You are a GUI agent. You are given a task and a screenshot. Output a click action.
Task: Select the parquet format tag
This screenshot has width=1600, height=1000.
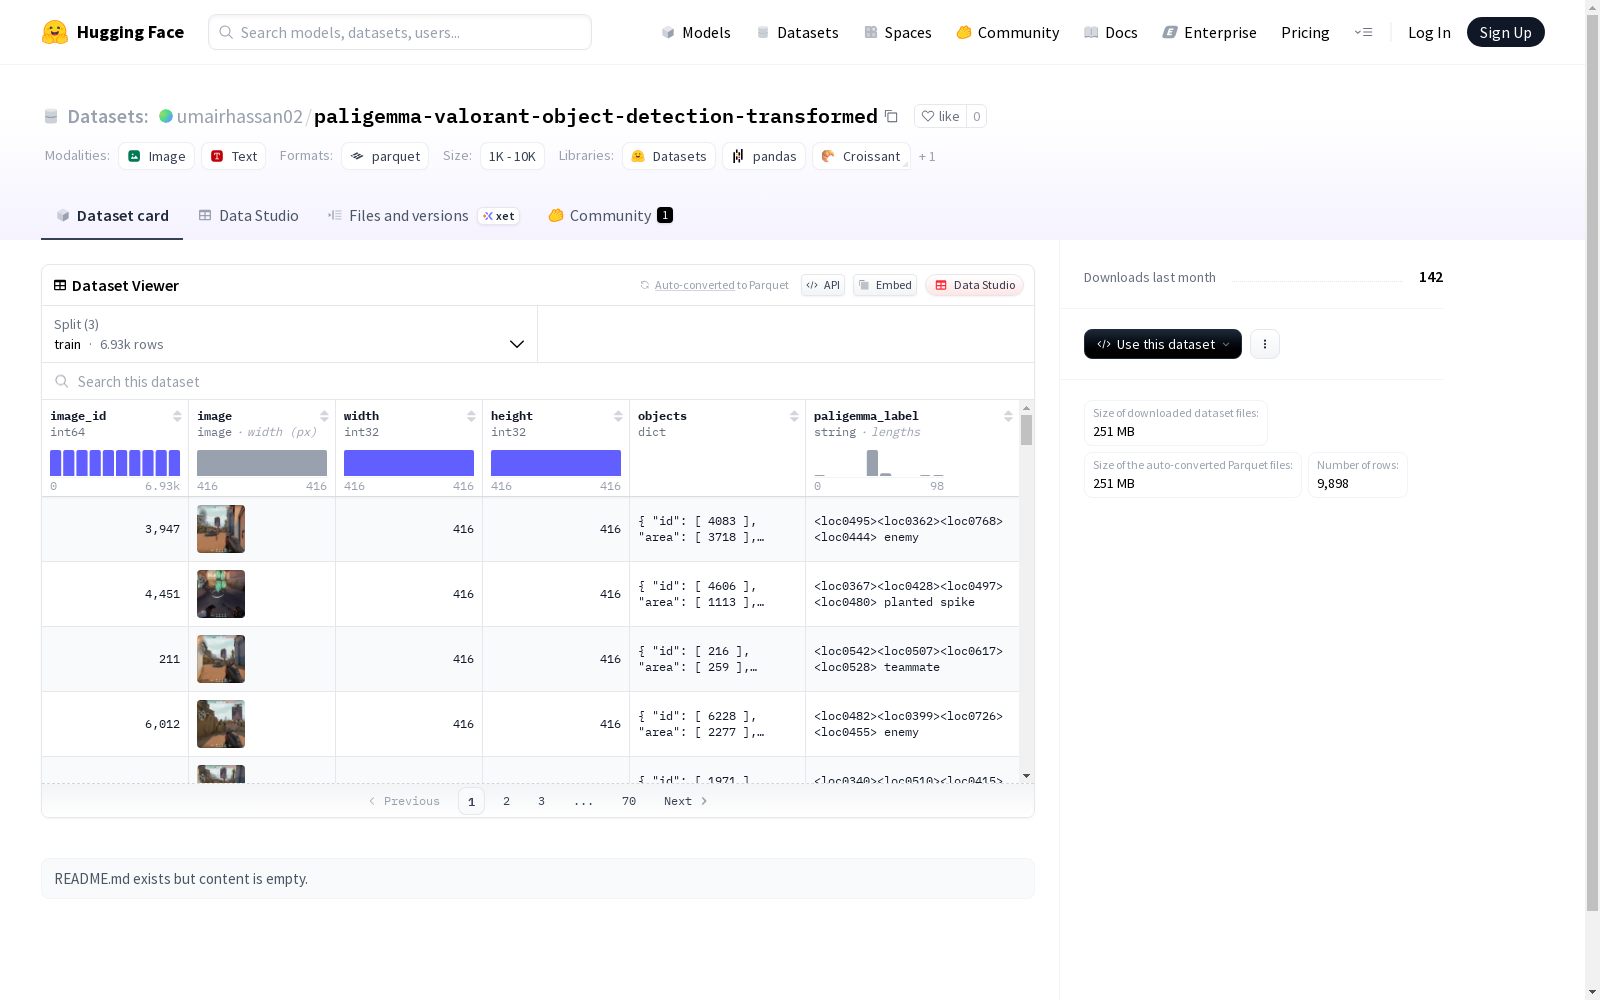385,156
